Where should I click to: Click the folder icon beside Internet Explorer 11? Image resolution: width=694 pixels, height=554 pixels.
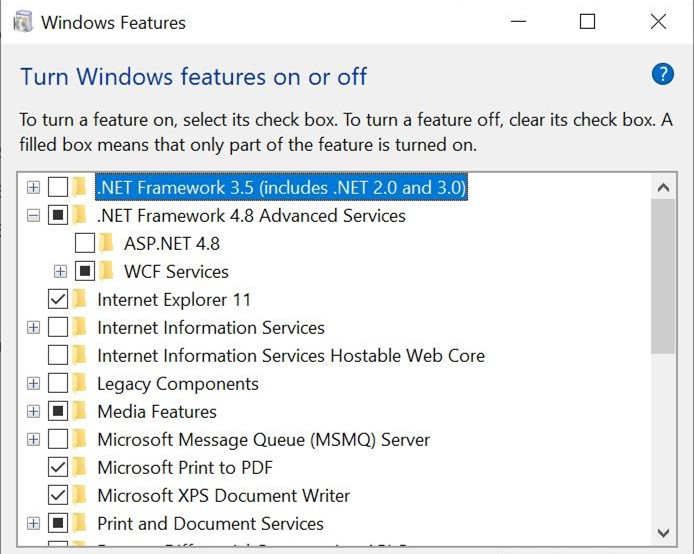pyautogui.click(x=80, y=299)
